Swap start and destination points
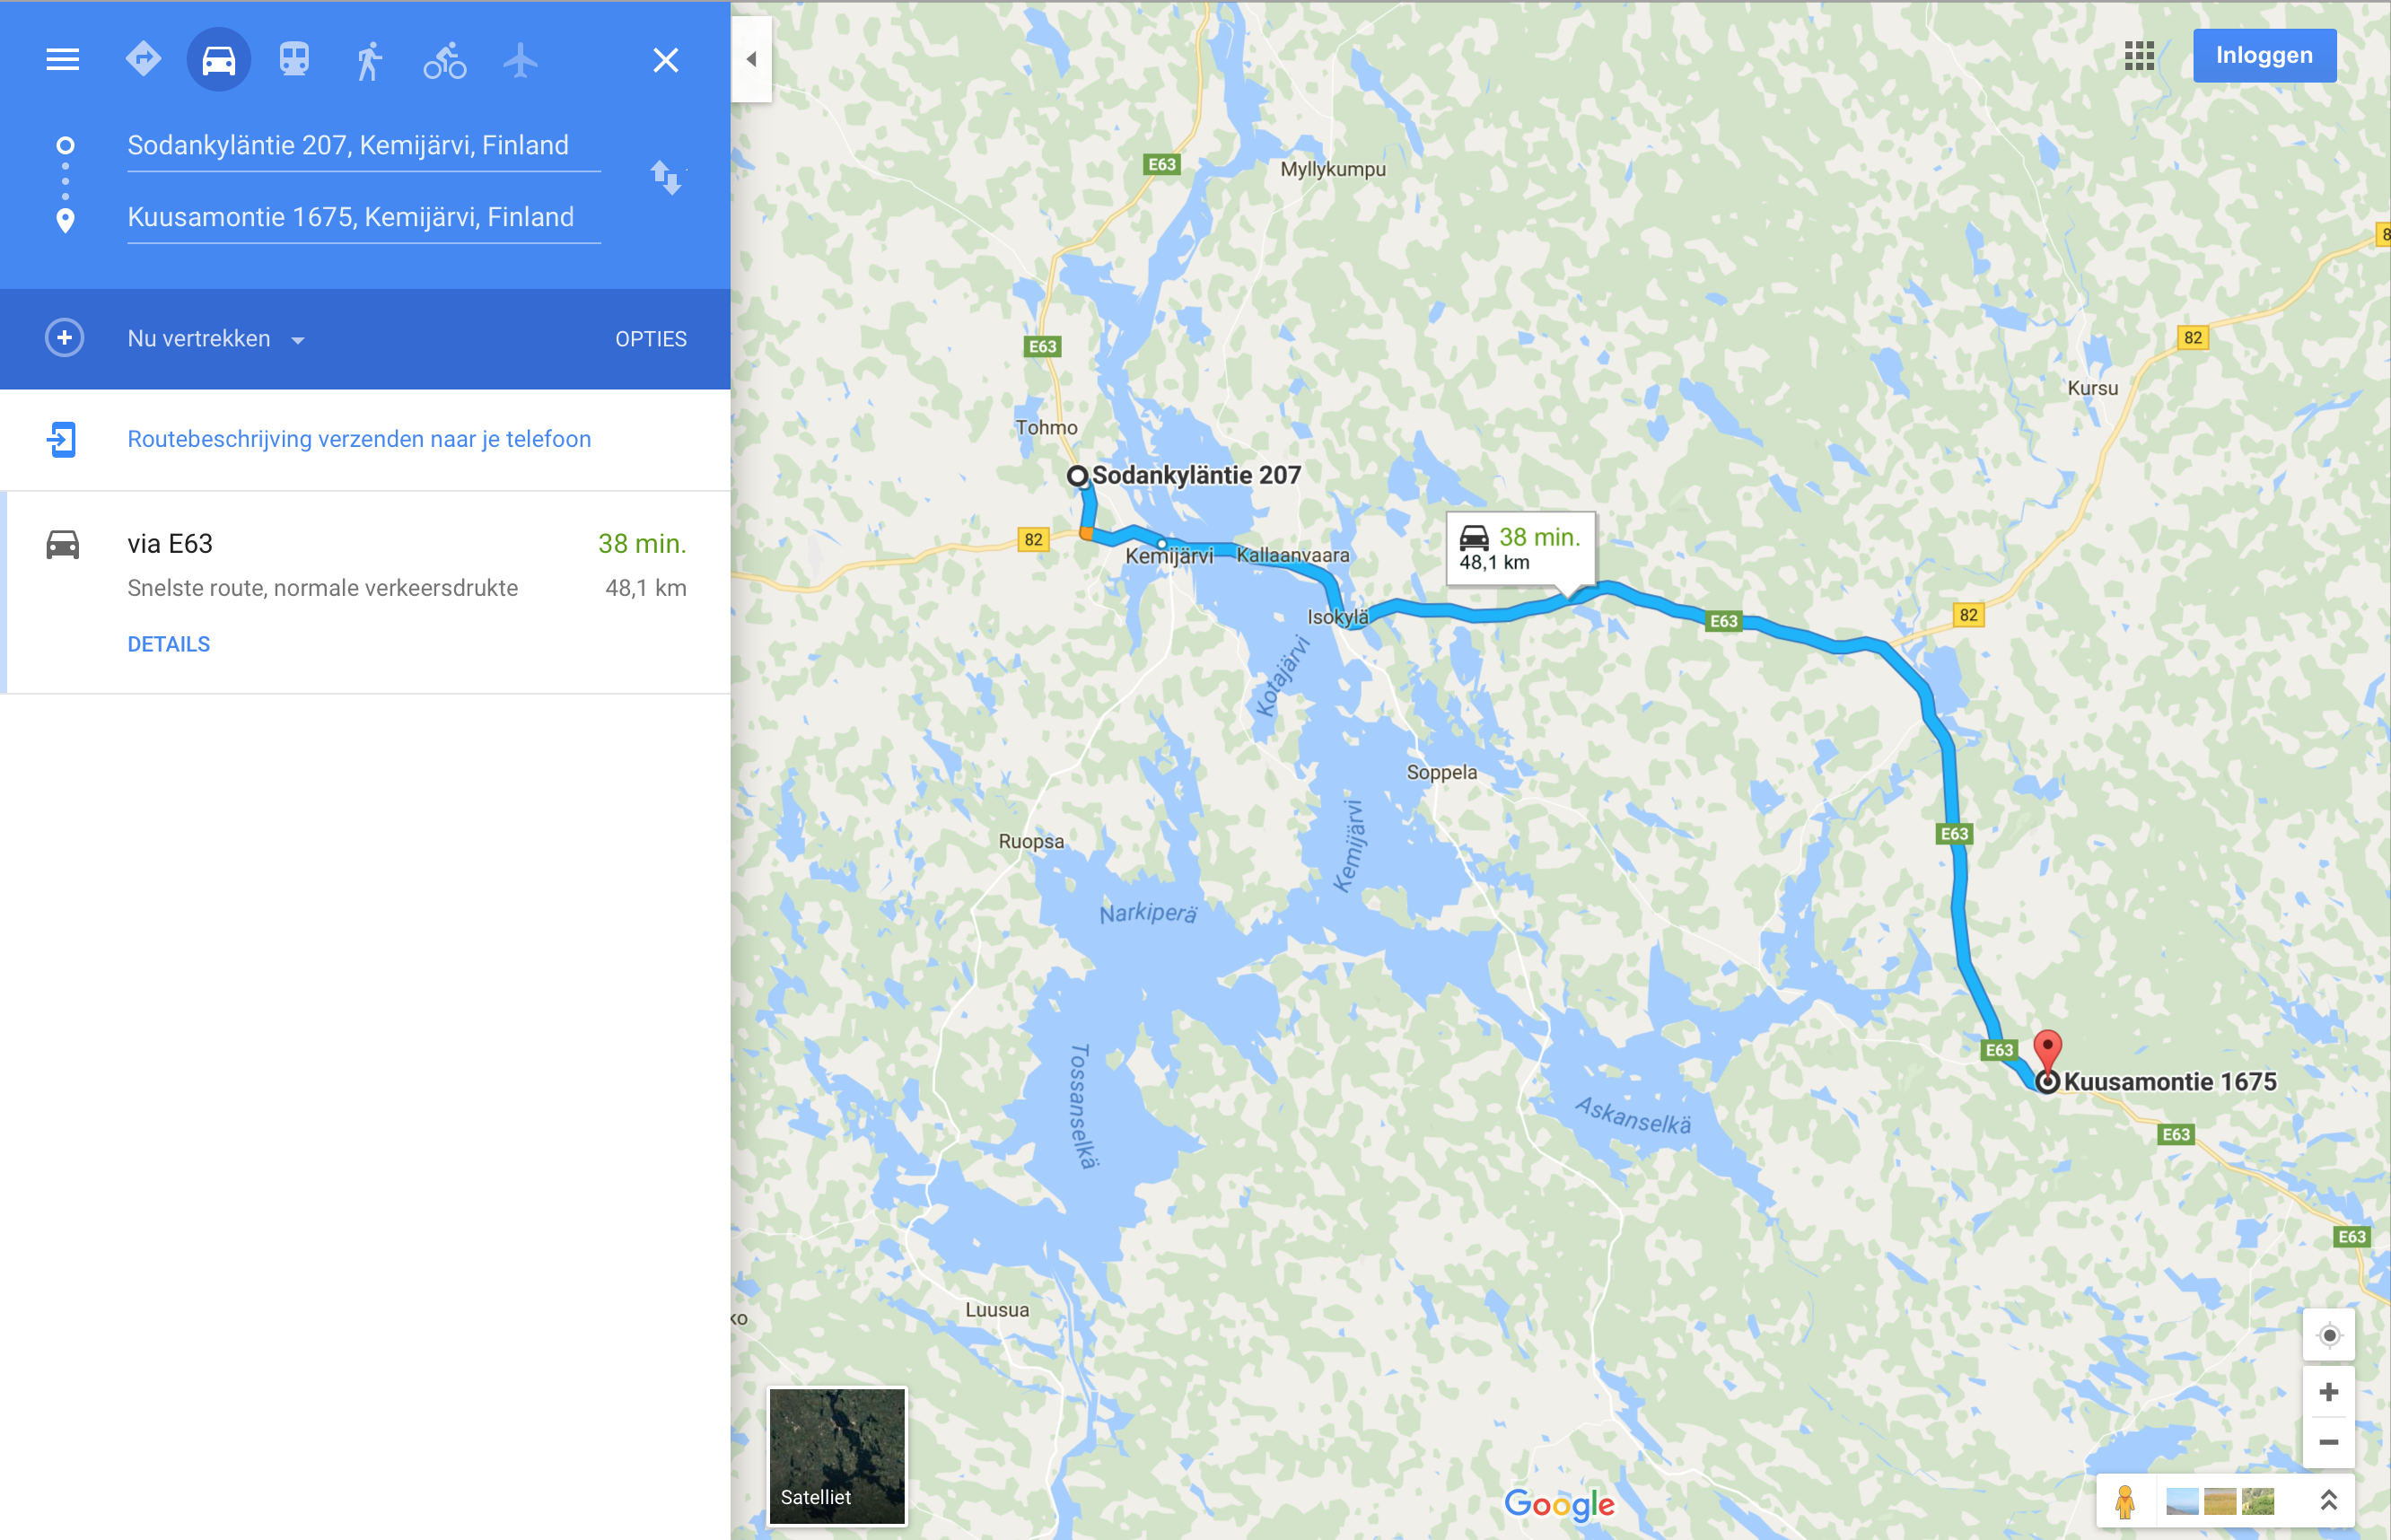Image resolution: width=2391 pixels, height=1540 pixels. click(x=666, y=178)
